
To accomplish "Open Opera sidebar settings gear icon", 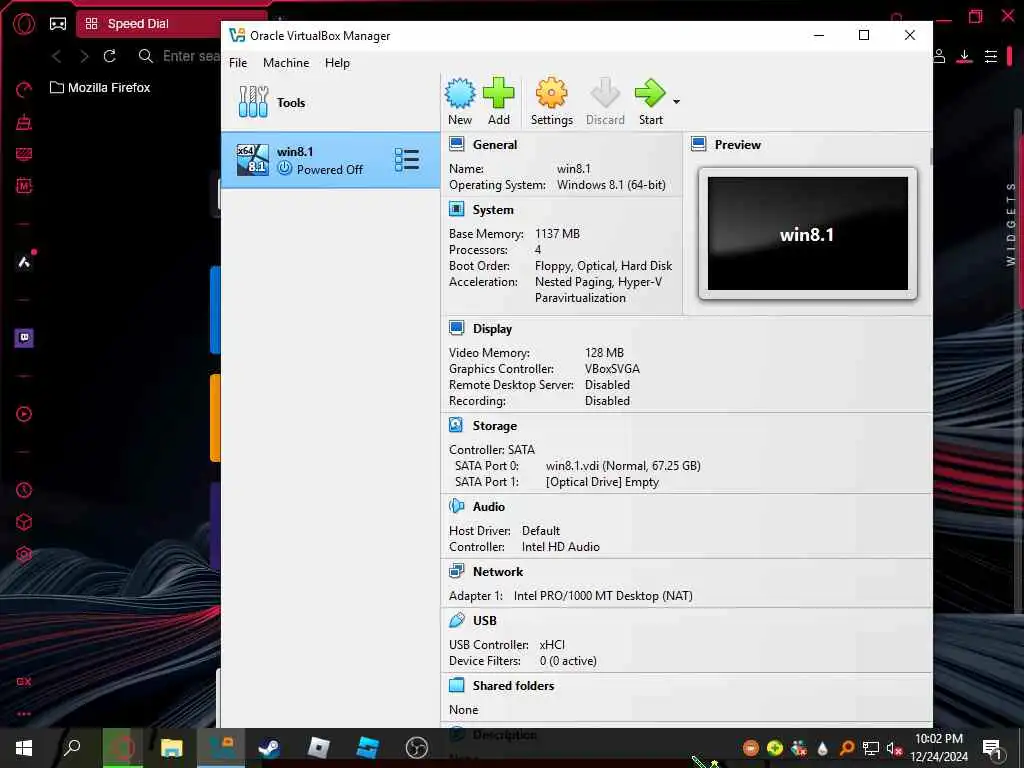I will click(x=24, y=554).
